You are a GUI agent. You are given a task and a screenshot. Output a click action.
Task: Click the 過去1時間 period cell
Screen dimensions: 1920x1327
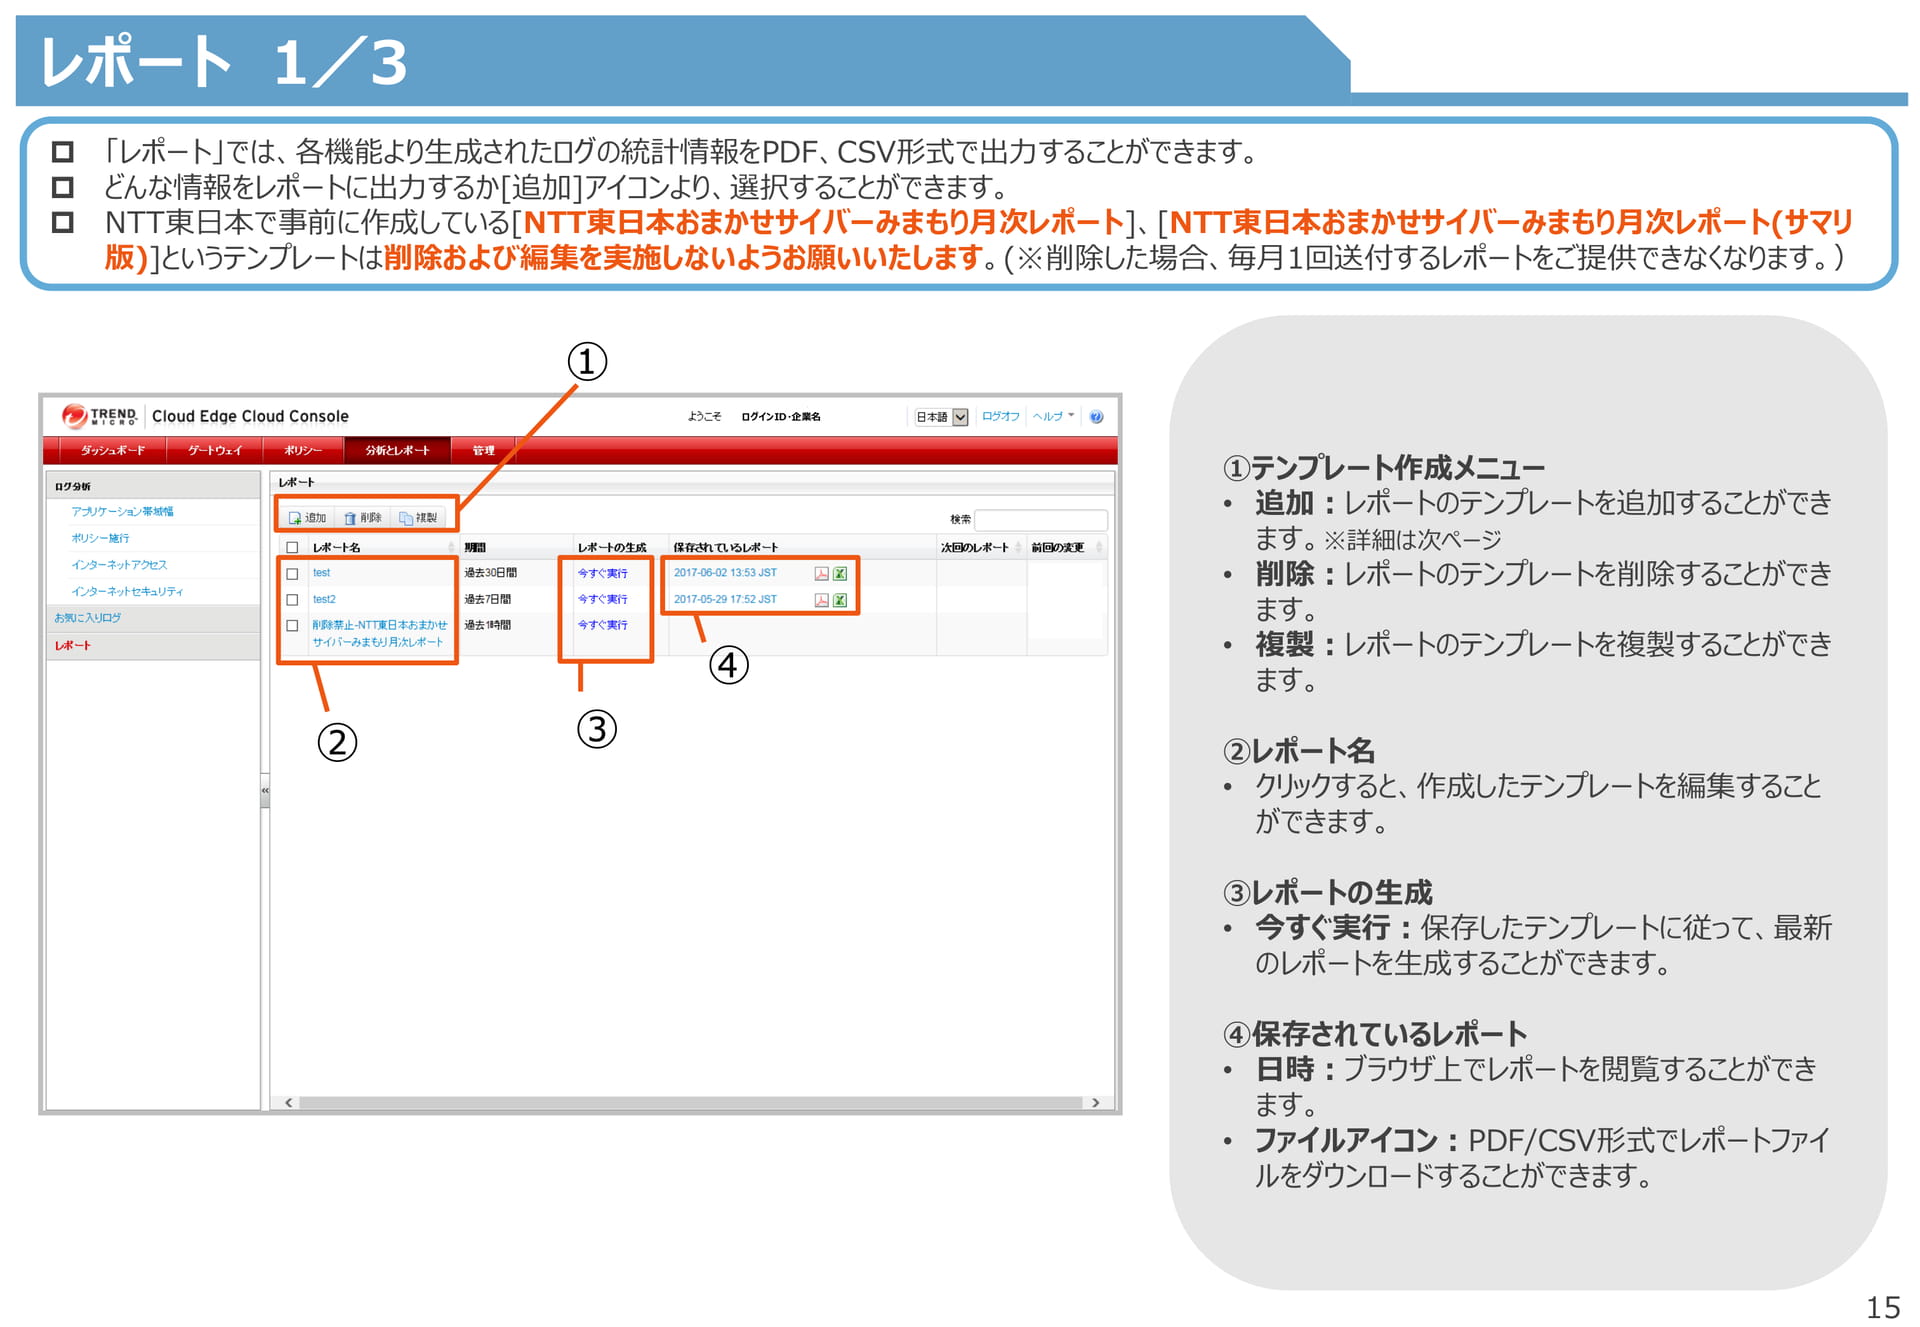[487, 625]
